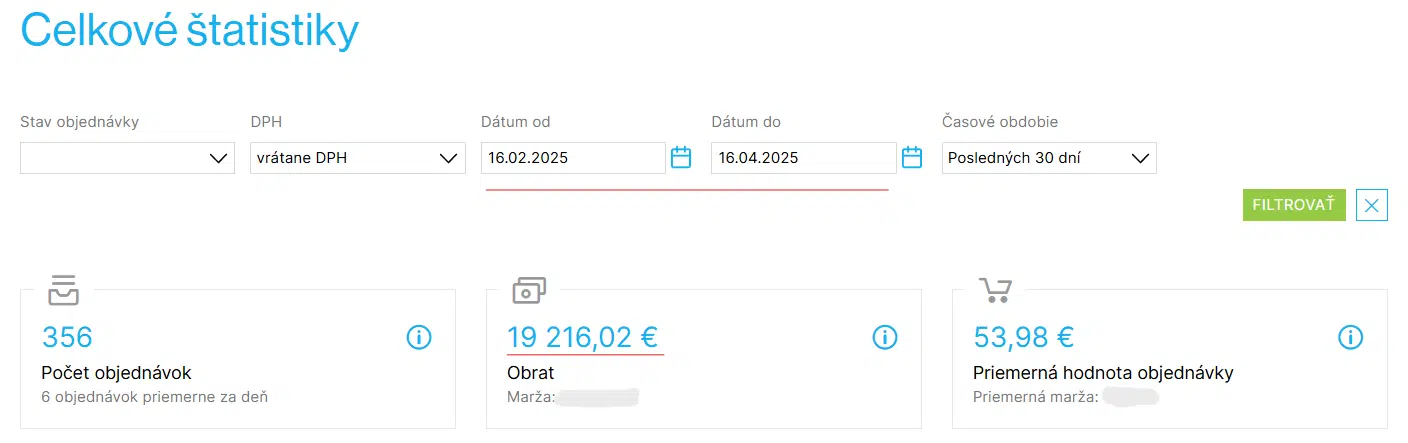Click the 19 216,02 € turnover value
This screenshot has height=443, width=1408.
point(583,337)
